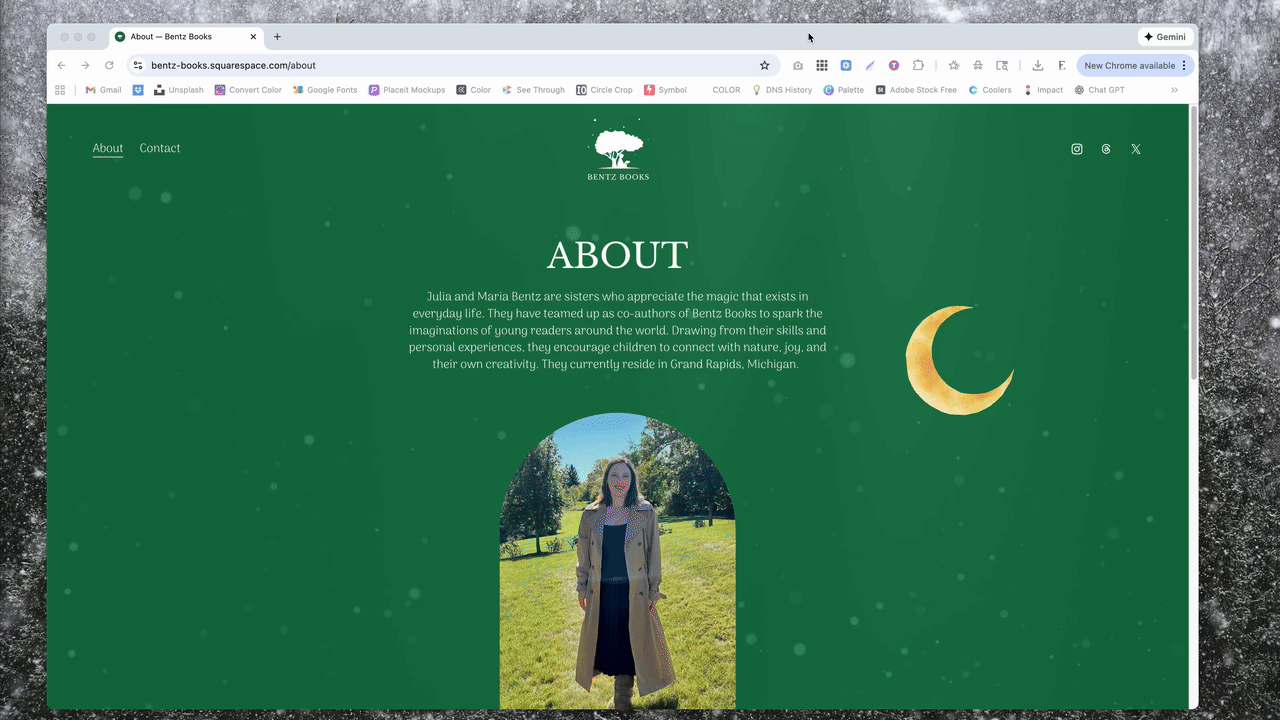The width and height of the screenshot is (1280, 720).
Task: Open the Chat GPT bookmark
Action: pos(1099,90)
